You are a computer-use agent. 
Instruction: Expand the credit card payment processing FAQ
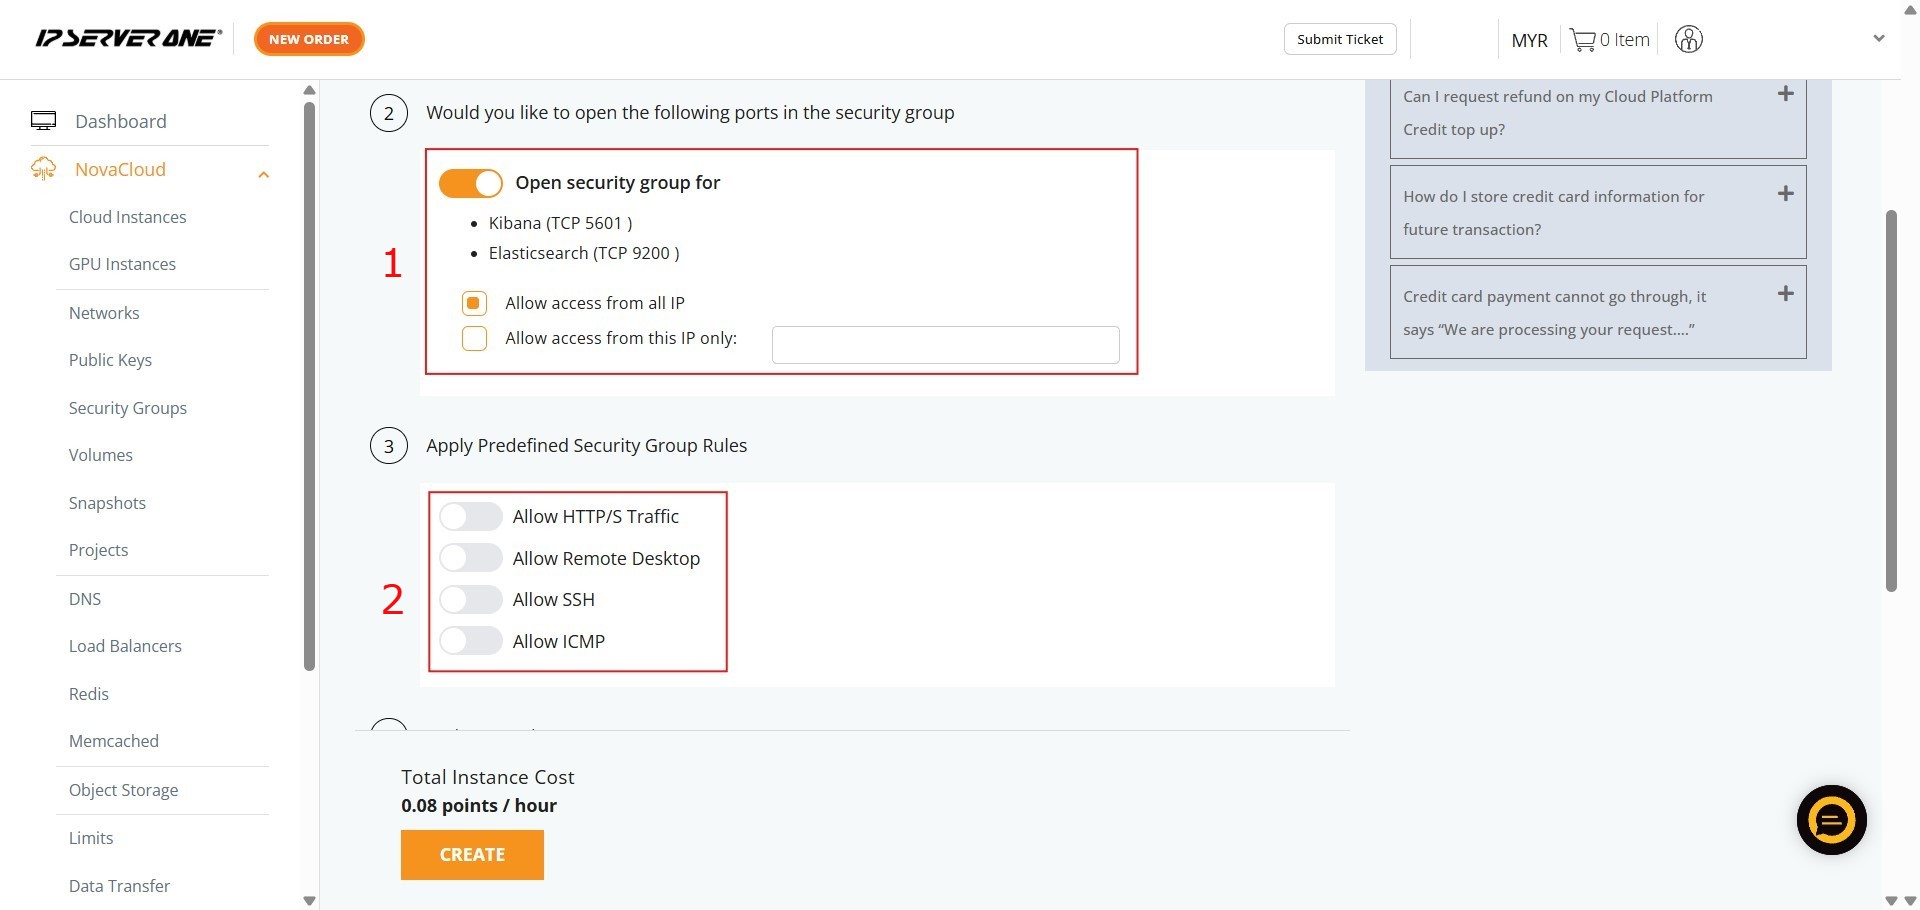[1785, 294]
